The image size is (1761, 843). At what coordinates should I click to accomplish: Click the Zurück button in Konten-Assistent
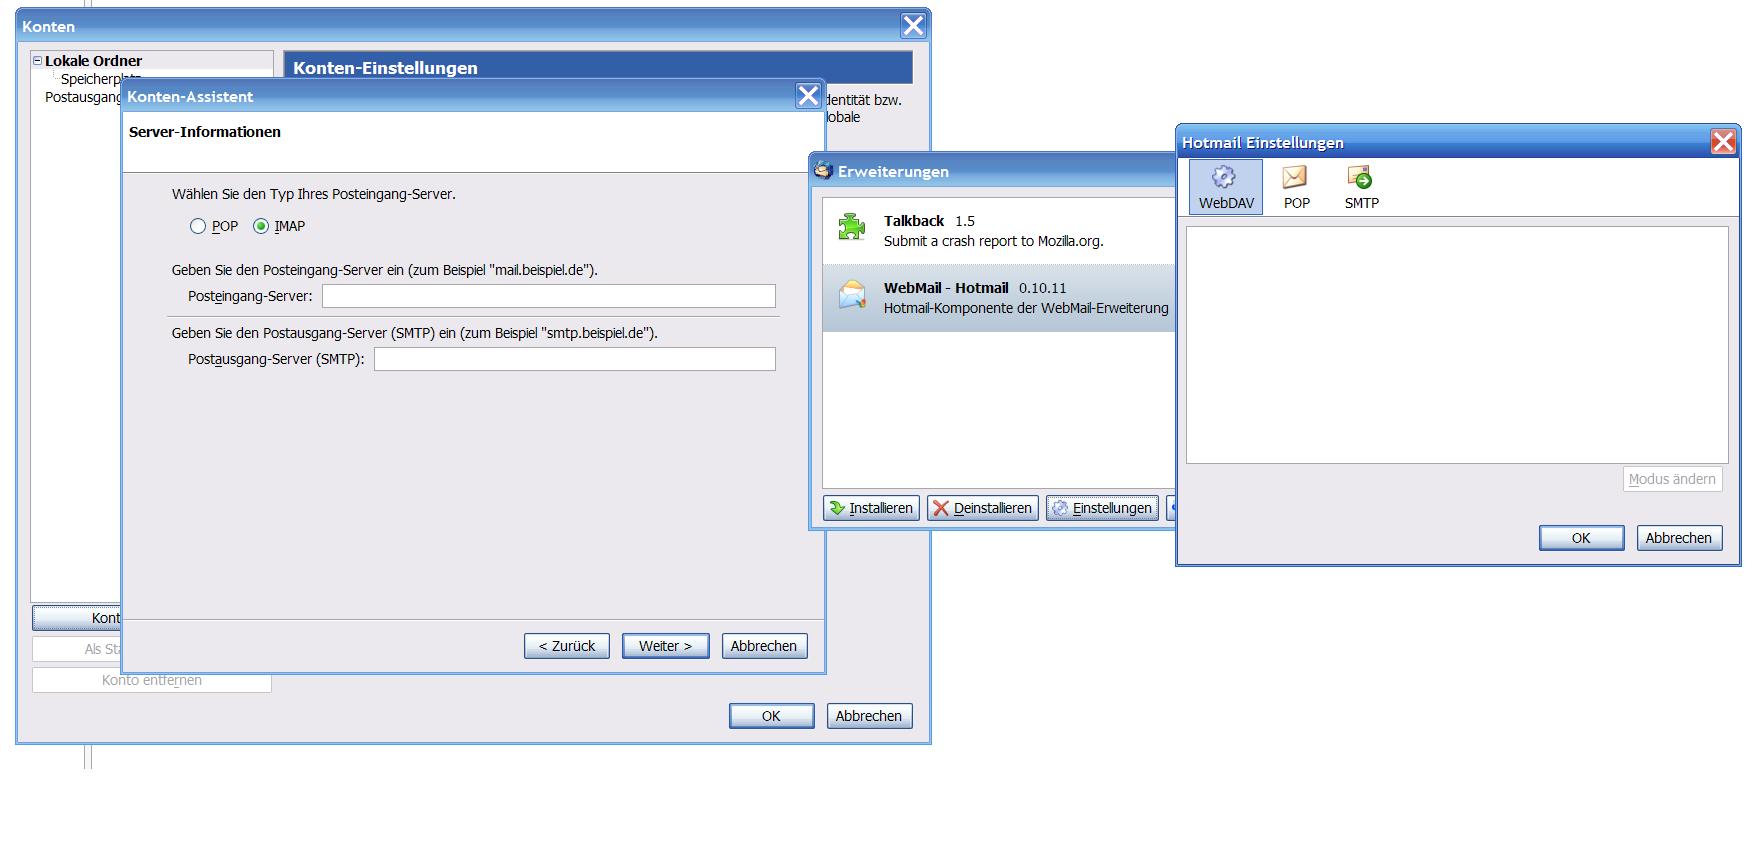pyautogui.click(x=566, y=646)
